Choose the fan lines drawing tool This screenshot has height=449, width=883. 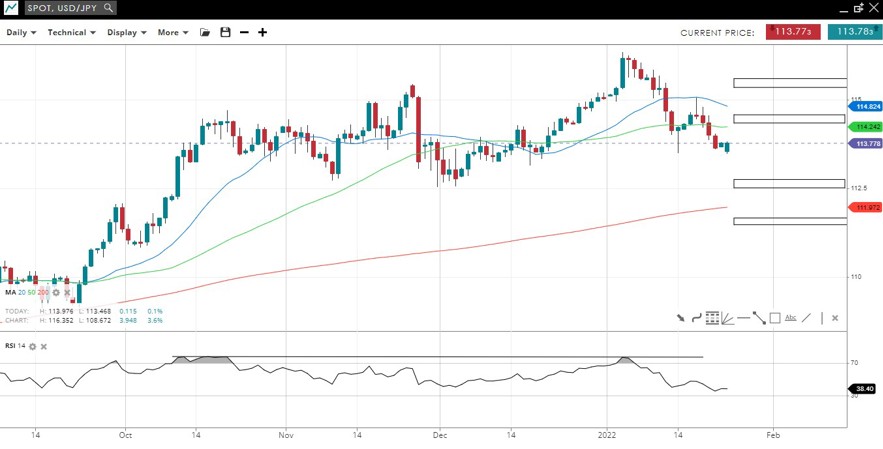click(x=728, y=318)
